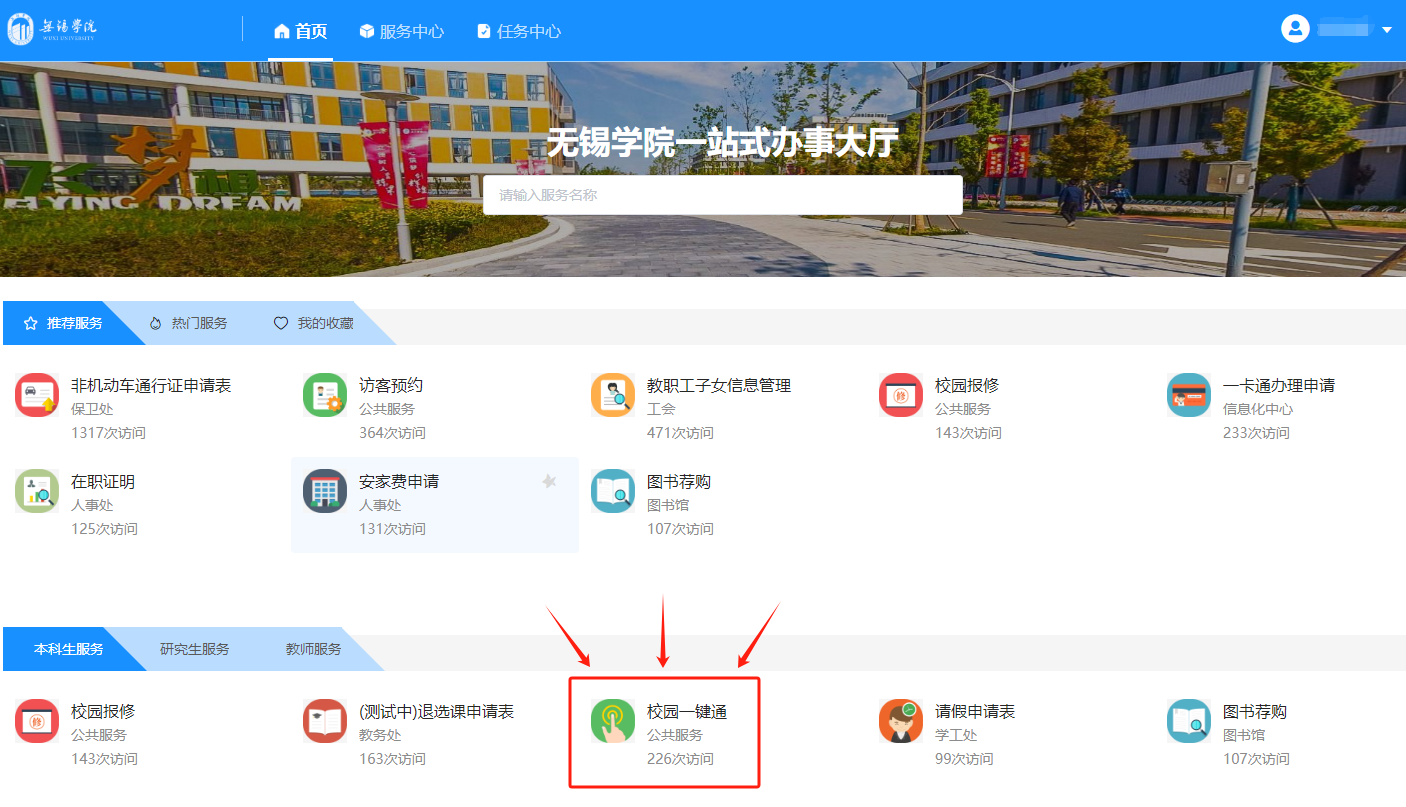Click the 在职证明 certificate icon

[37, 491]
